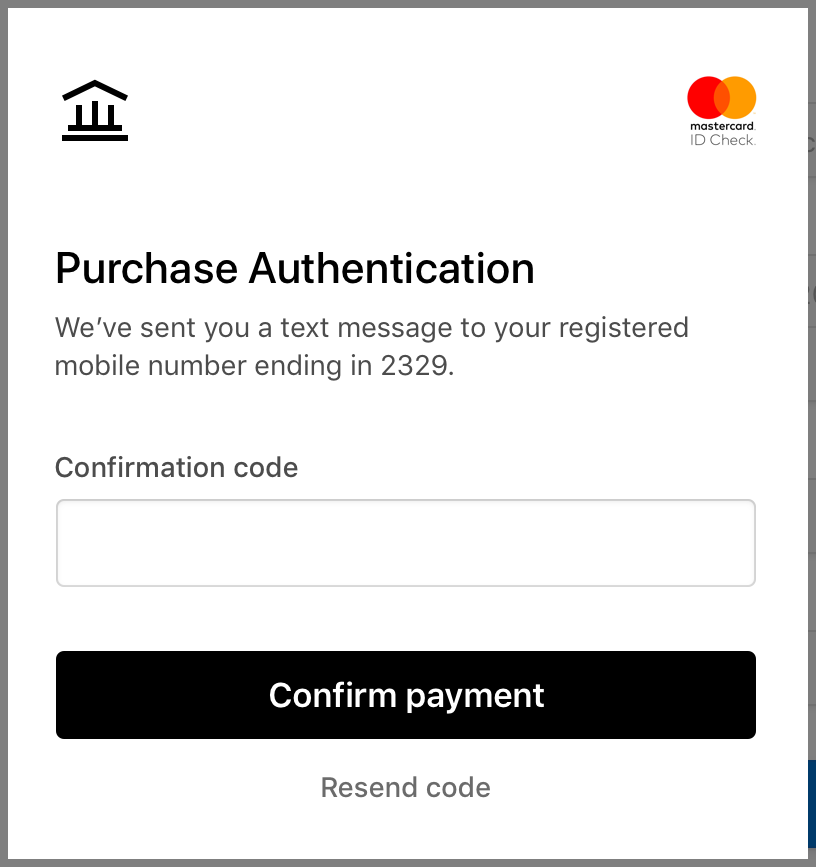
Task: Click the red circle of Mastercard logo
Action: coord(703,97)
